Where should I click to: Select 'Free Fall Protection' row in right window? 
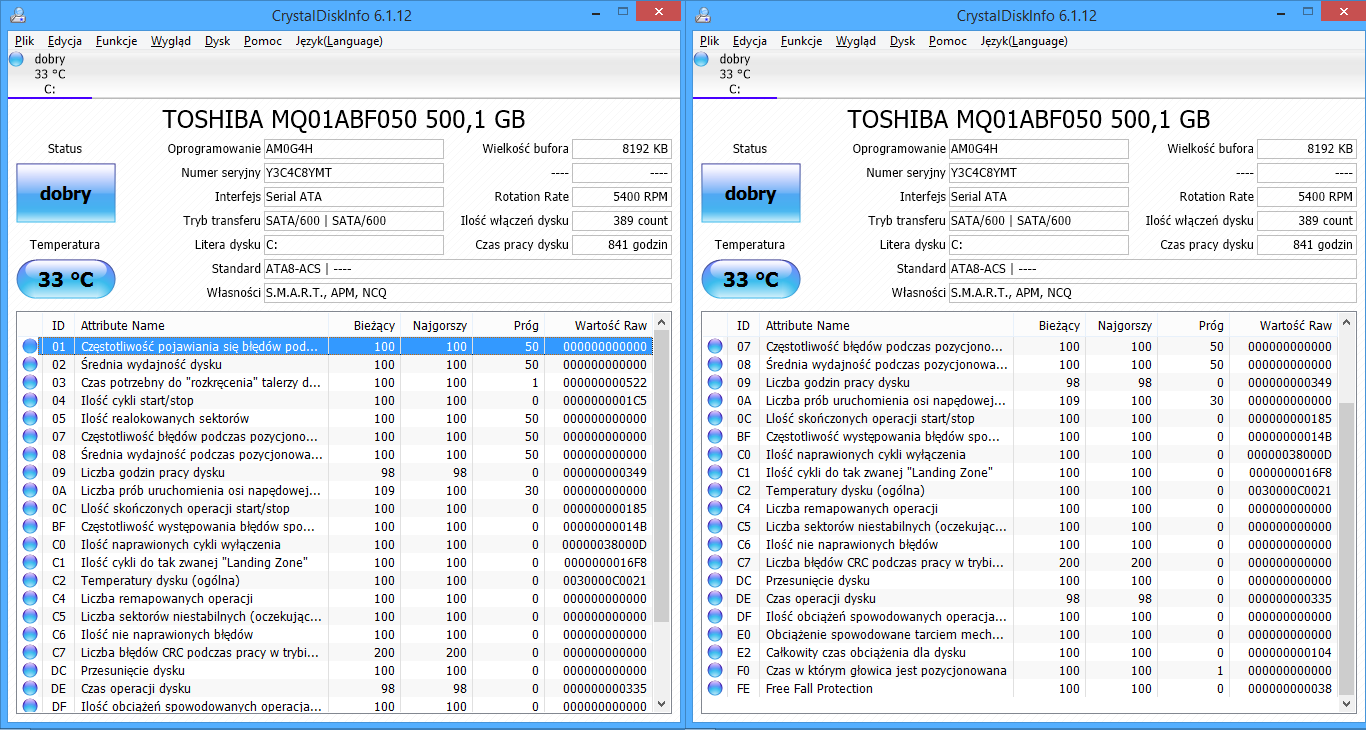pyautogui.click(x=1020, y=689)
